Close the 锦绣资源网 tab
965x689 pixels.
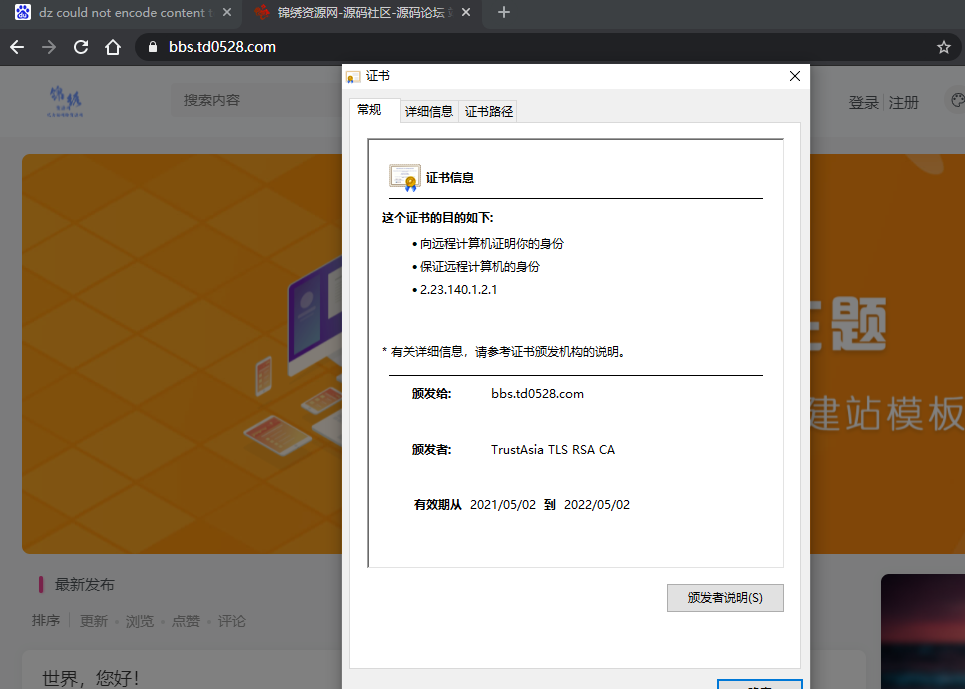(x=466, y=12)
